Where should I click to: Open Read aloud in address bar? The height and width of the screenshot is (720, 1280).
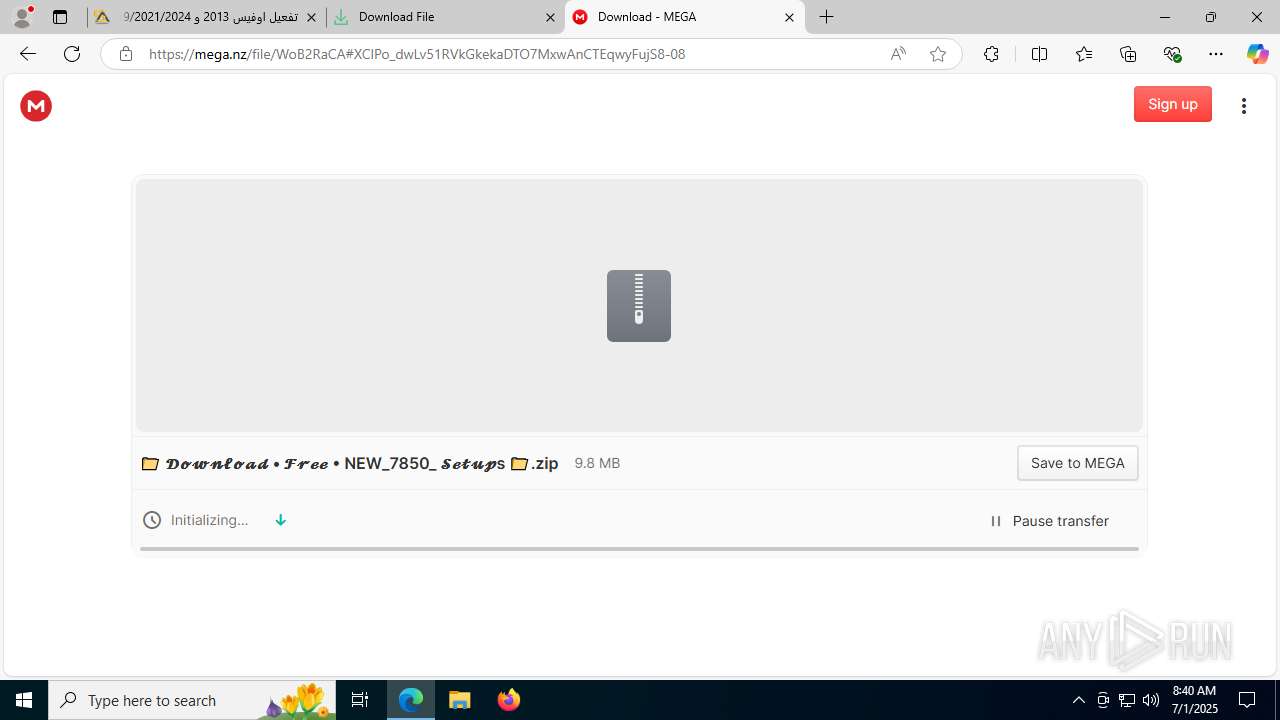pyautogui.click(x=898, y=54)
